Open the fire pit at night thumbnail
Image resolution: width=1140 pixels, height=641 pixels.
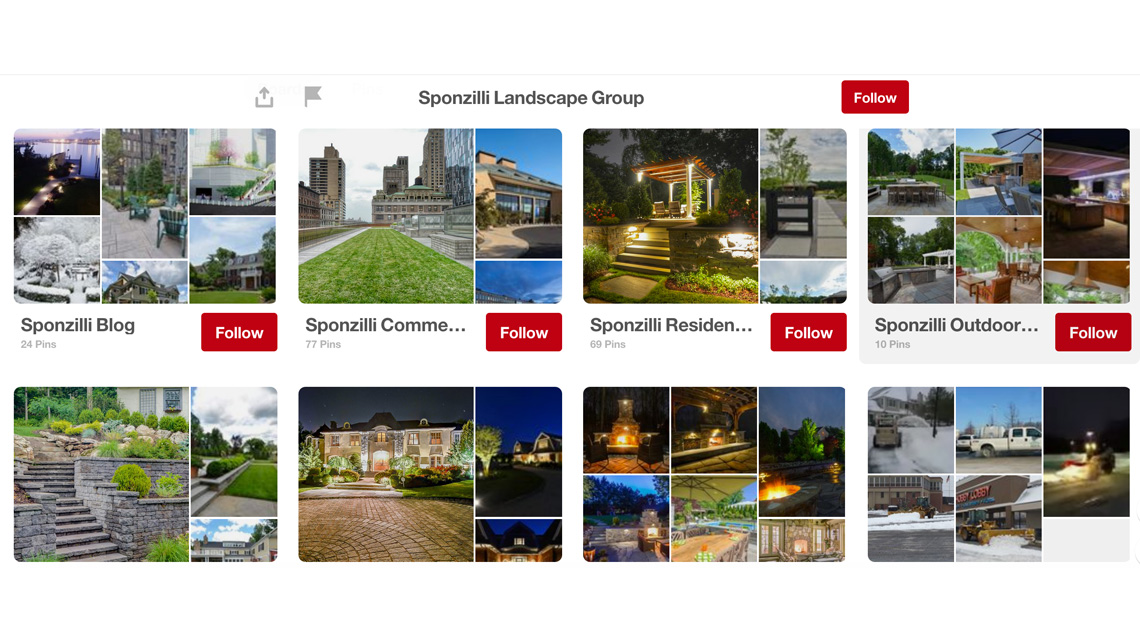[802, 451]
